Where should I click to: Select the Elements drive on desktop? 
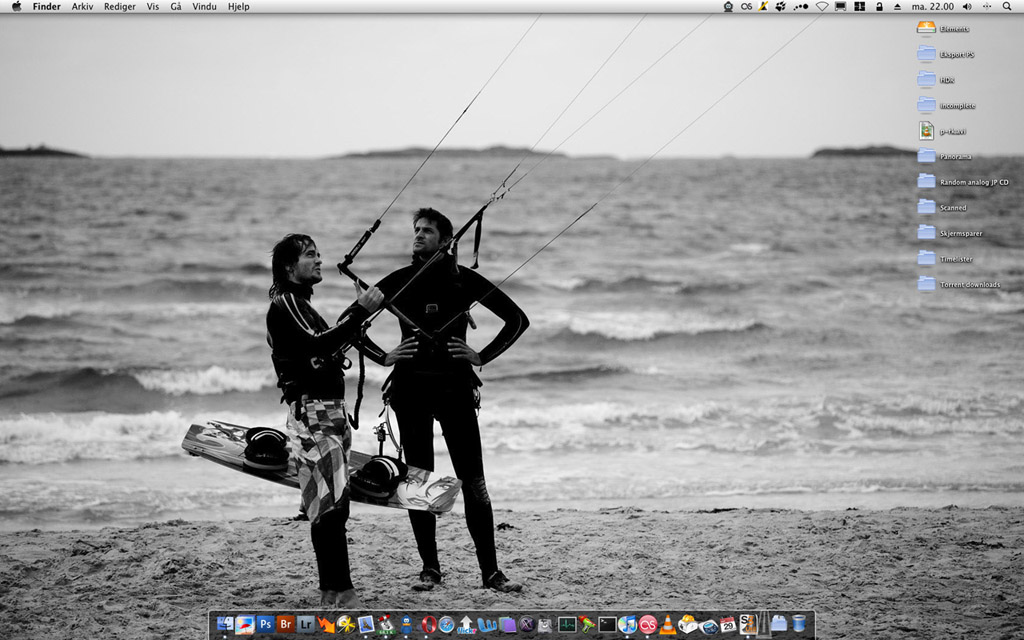[x=927, y=28]
